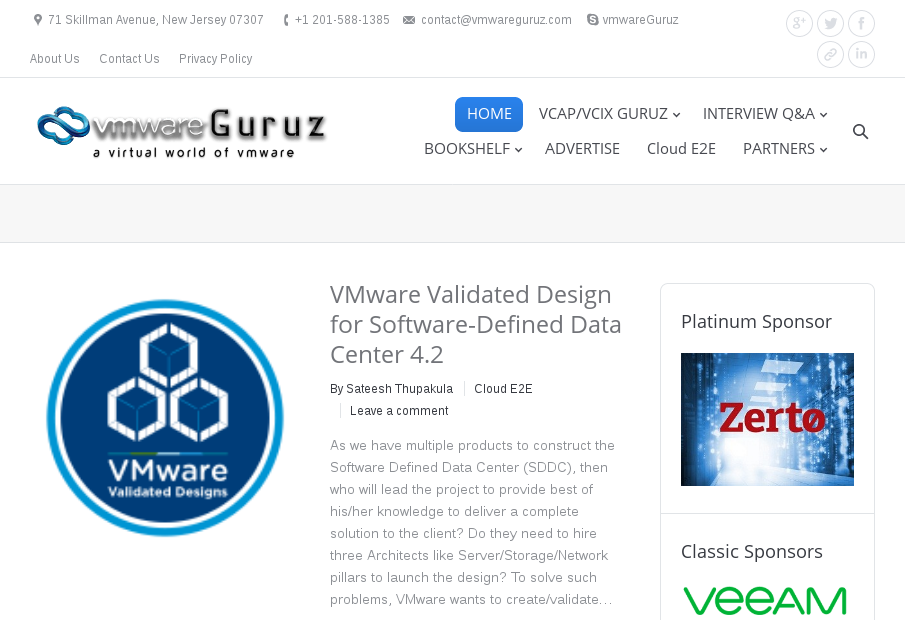Click the Classic Sponsors heading
The image size is (905, 620).
[751, 552]
